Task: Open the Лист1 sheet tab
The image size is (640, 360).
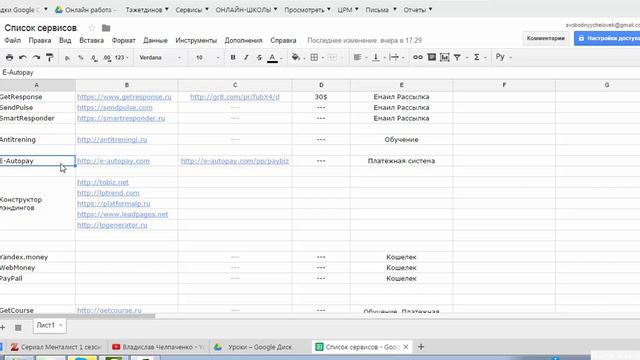Action: click(x=49, y=325)
